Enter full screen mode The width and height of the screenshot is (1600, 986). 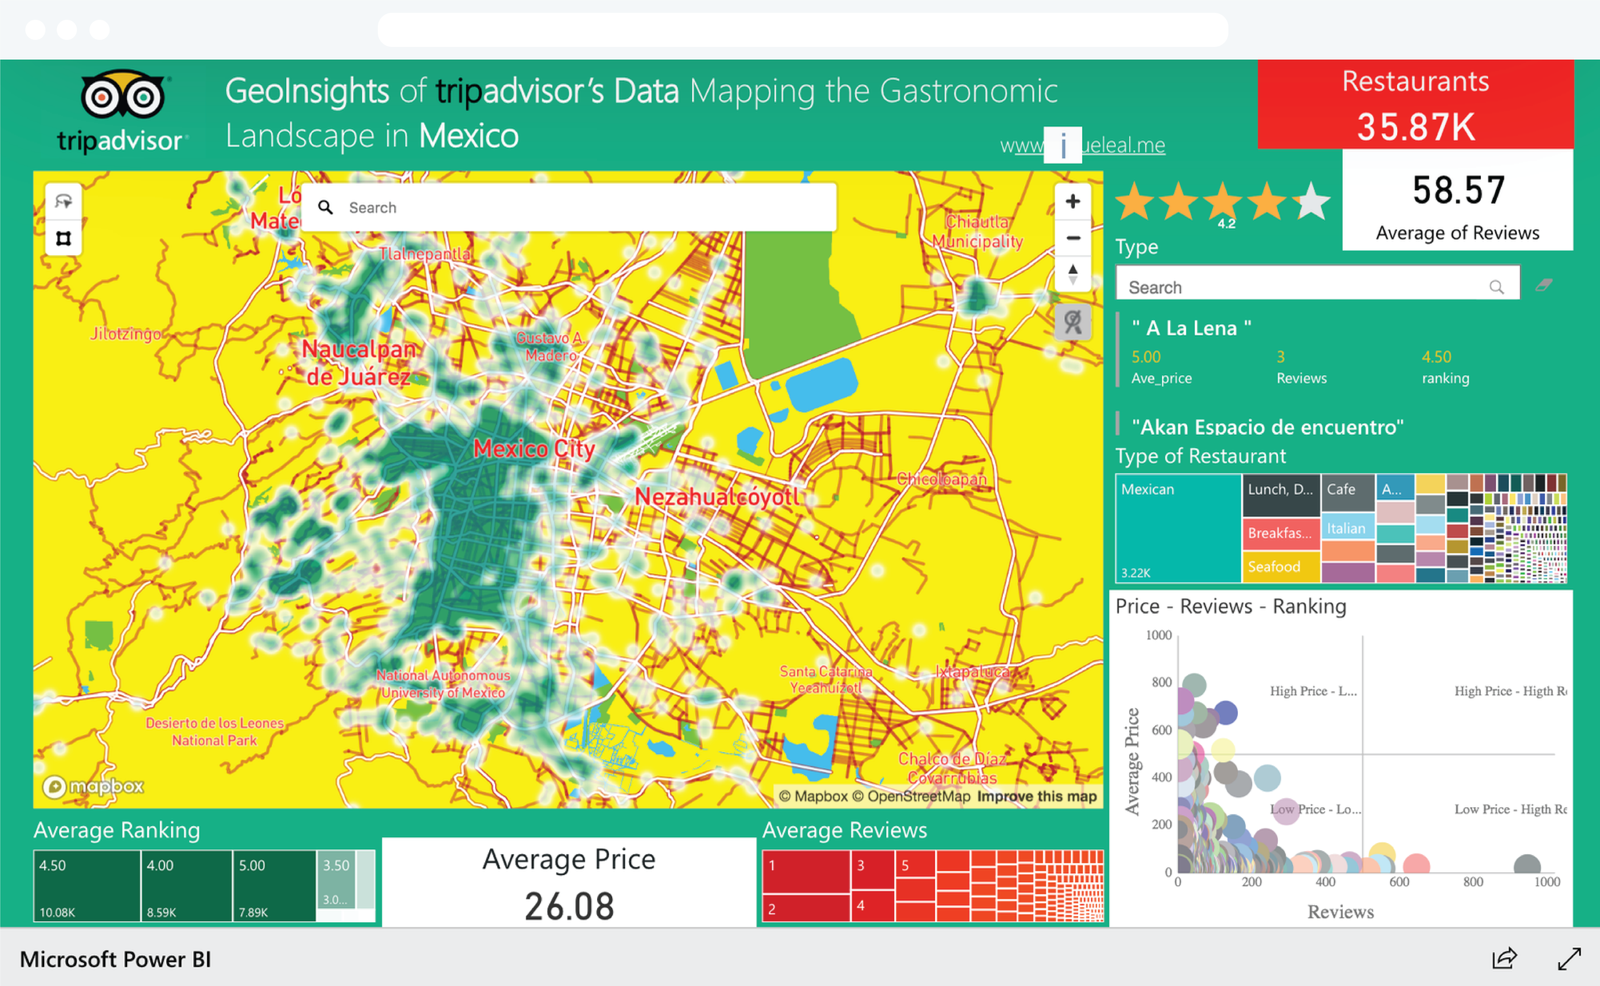[x=1569, y=958]
